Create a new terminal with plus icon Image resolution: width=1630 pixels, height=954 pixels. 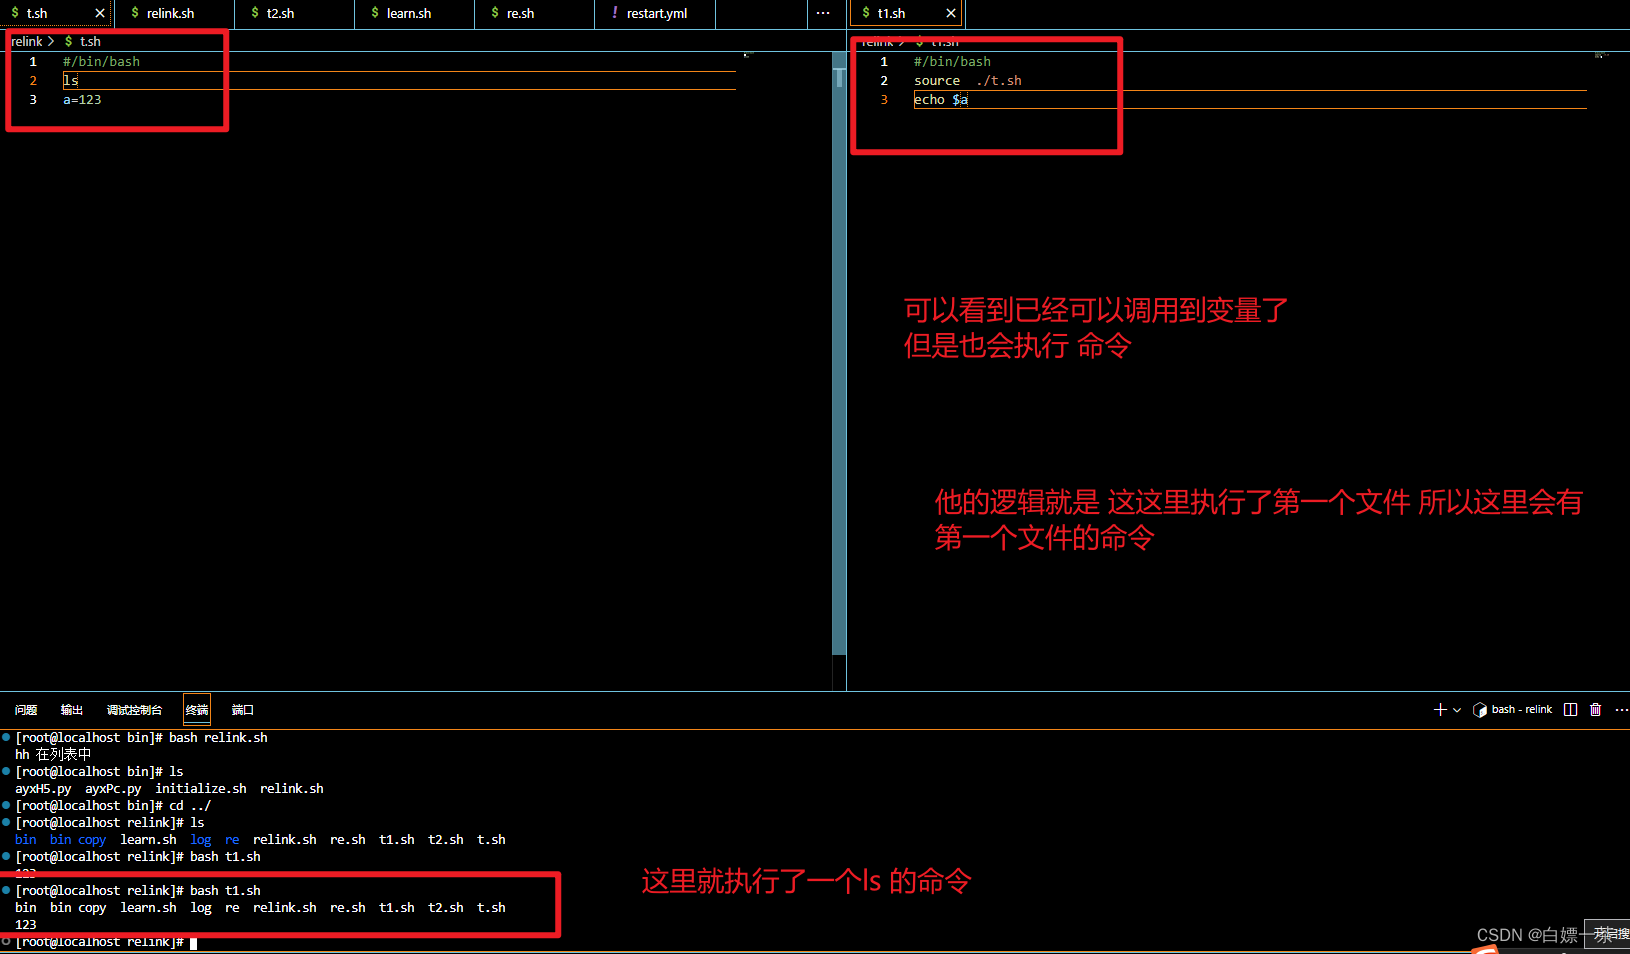click(x=1440, y=710)
